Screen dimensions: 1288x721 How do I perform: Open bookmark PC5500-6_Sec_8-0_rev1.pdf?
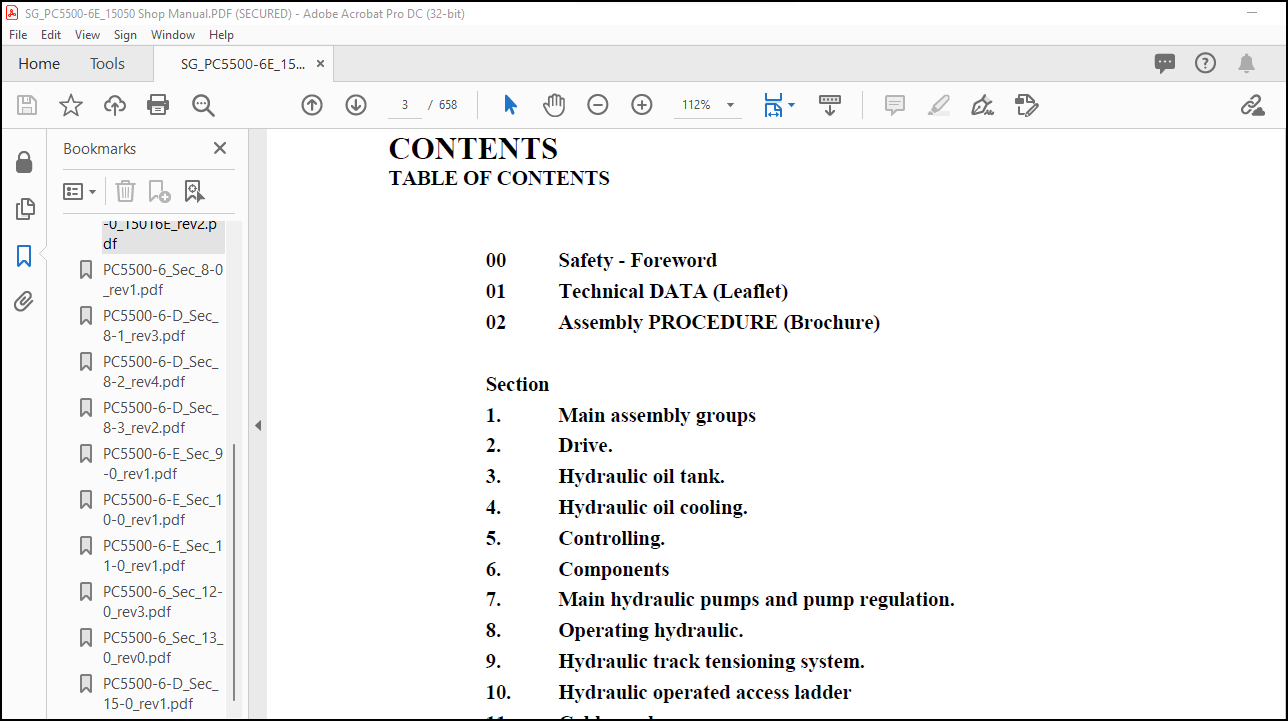point(163,280)
